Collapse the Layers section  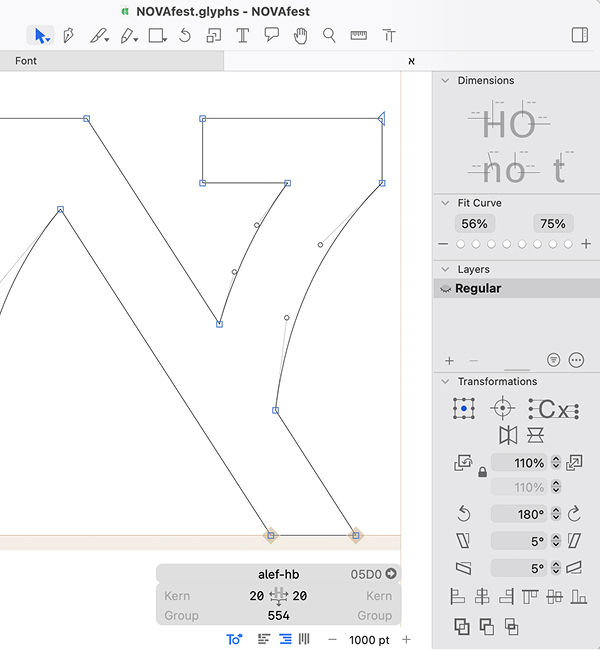pos(445,269)
